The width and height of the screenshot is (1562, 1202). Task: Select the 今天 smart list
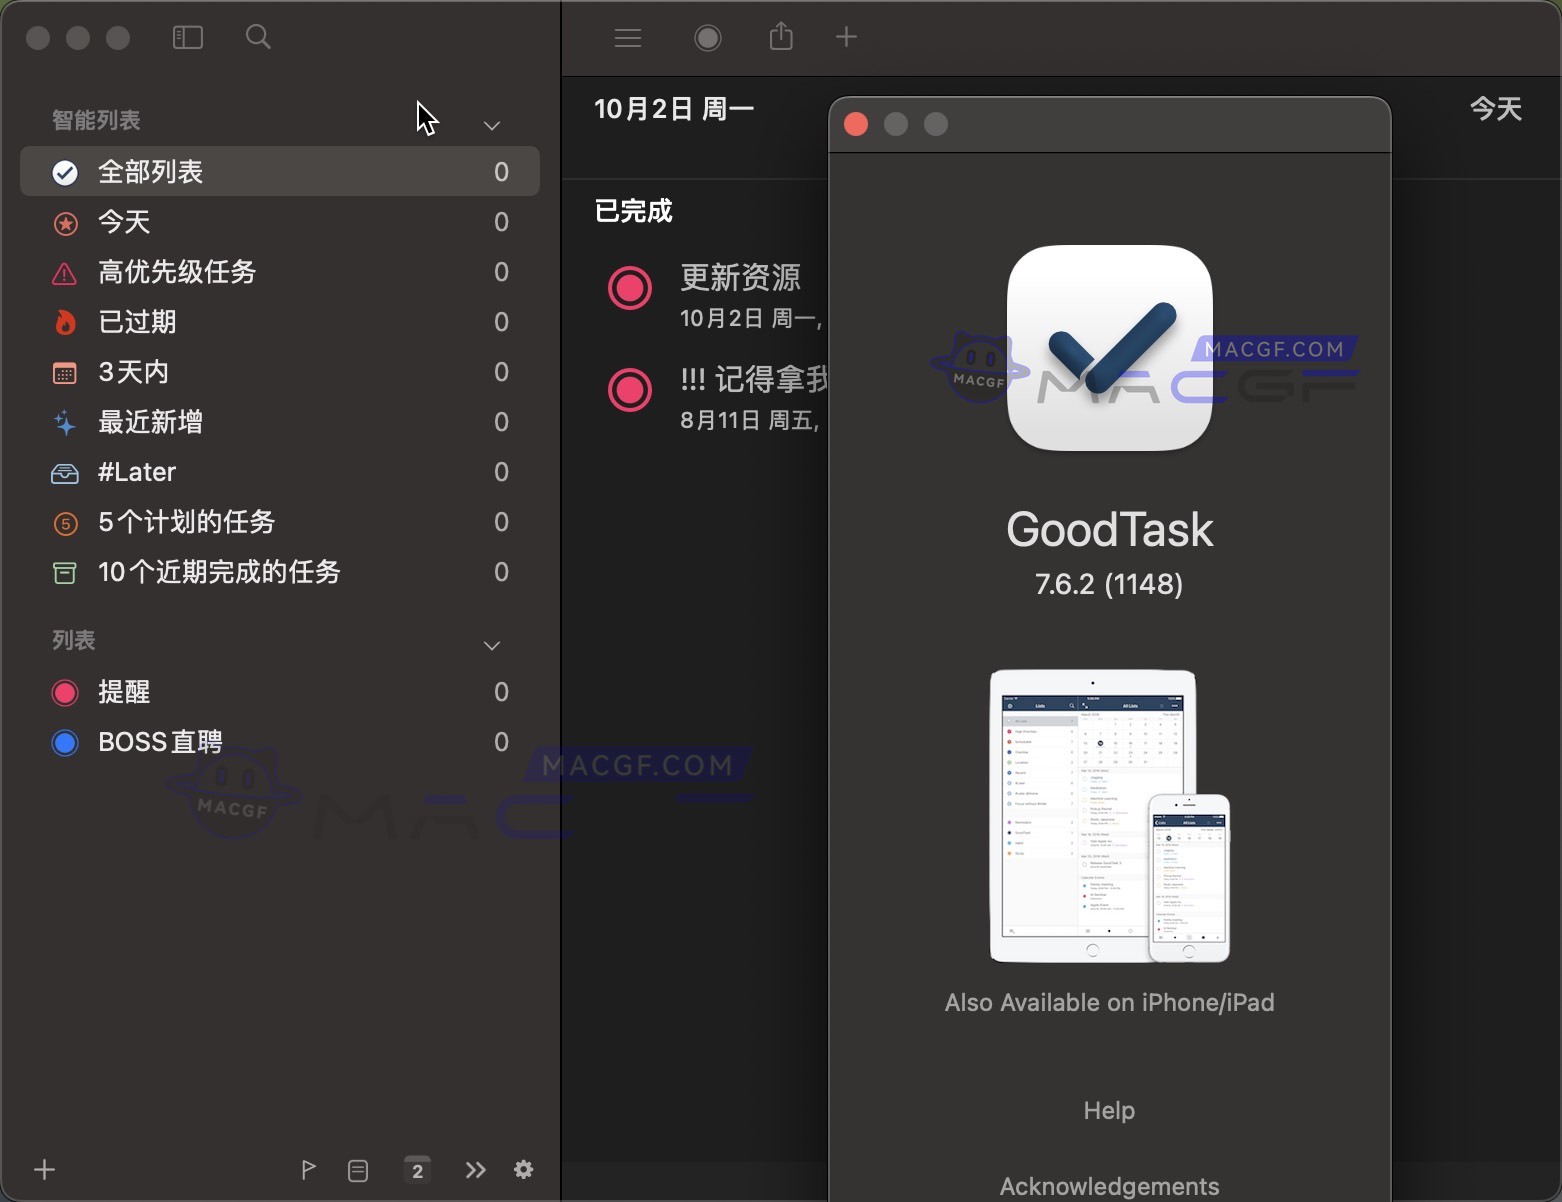124,222
